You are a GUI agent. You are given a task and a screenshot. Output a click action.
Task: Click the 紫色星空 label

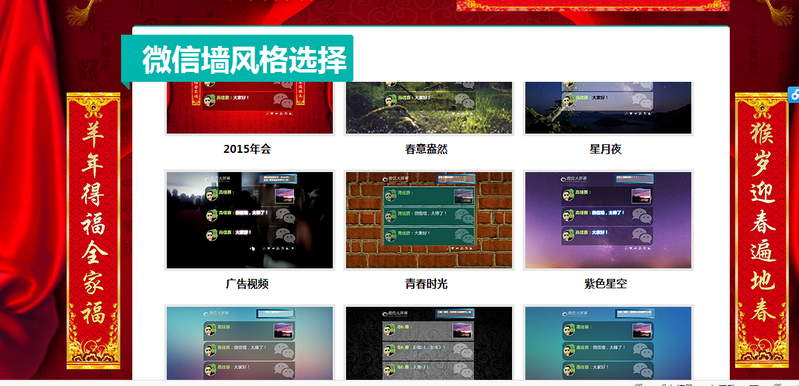tap(605, 284)
